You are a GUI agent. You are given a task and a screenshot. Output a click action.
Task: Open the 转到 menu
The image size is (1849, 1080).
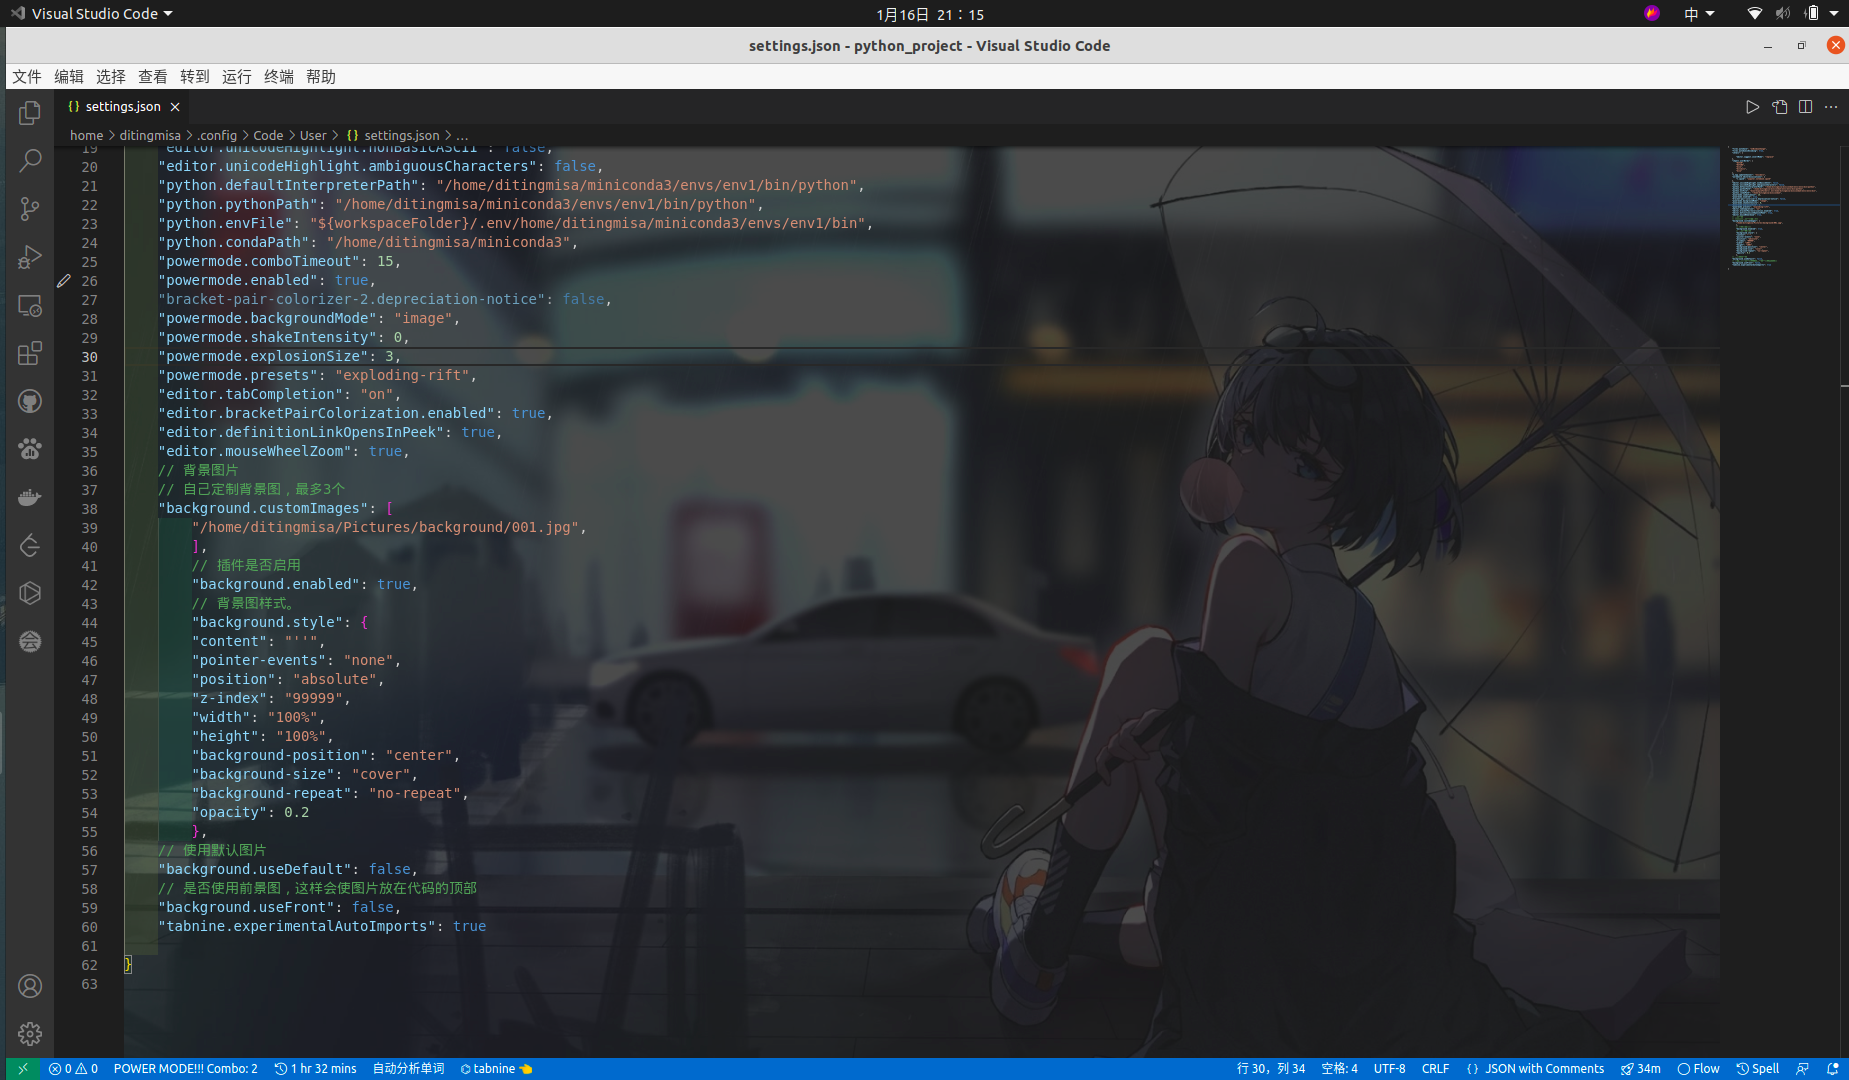195,77
